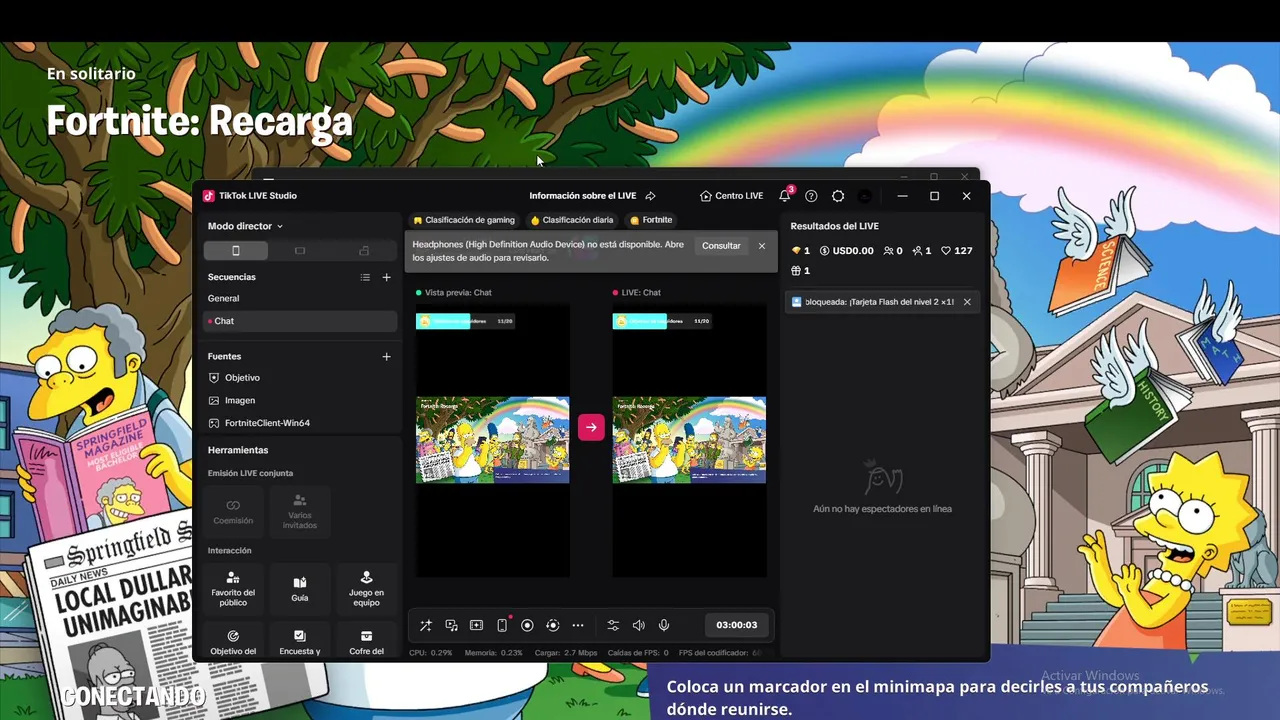Open the Secuencias list view icon

pos(365,277)
